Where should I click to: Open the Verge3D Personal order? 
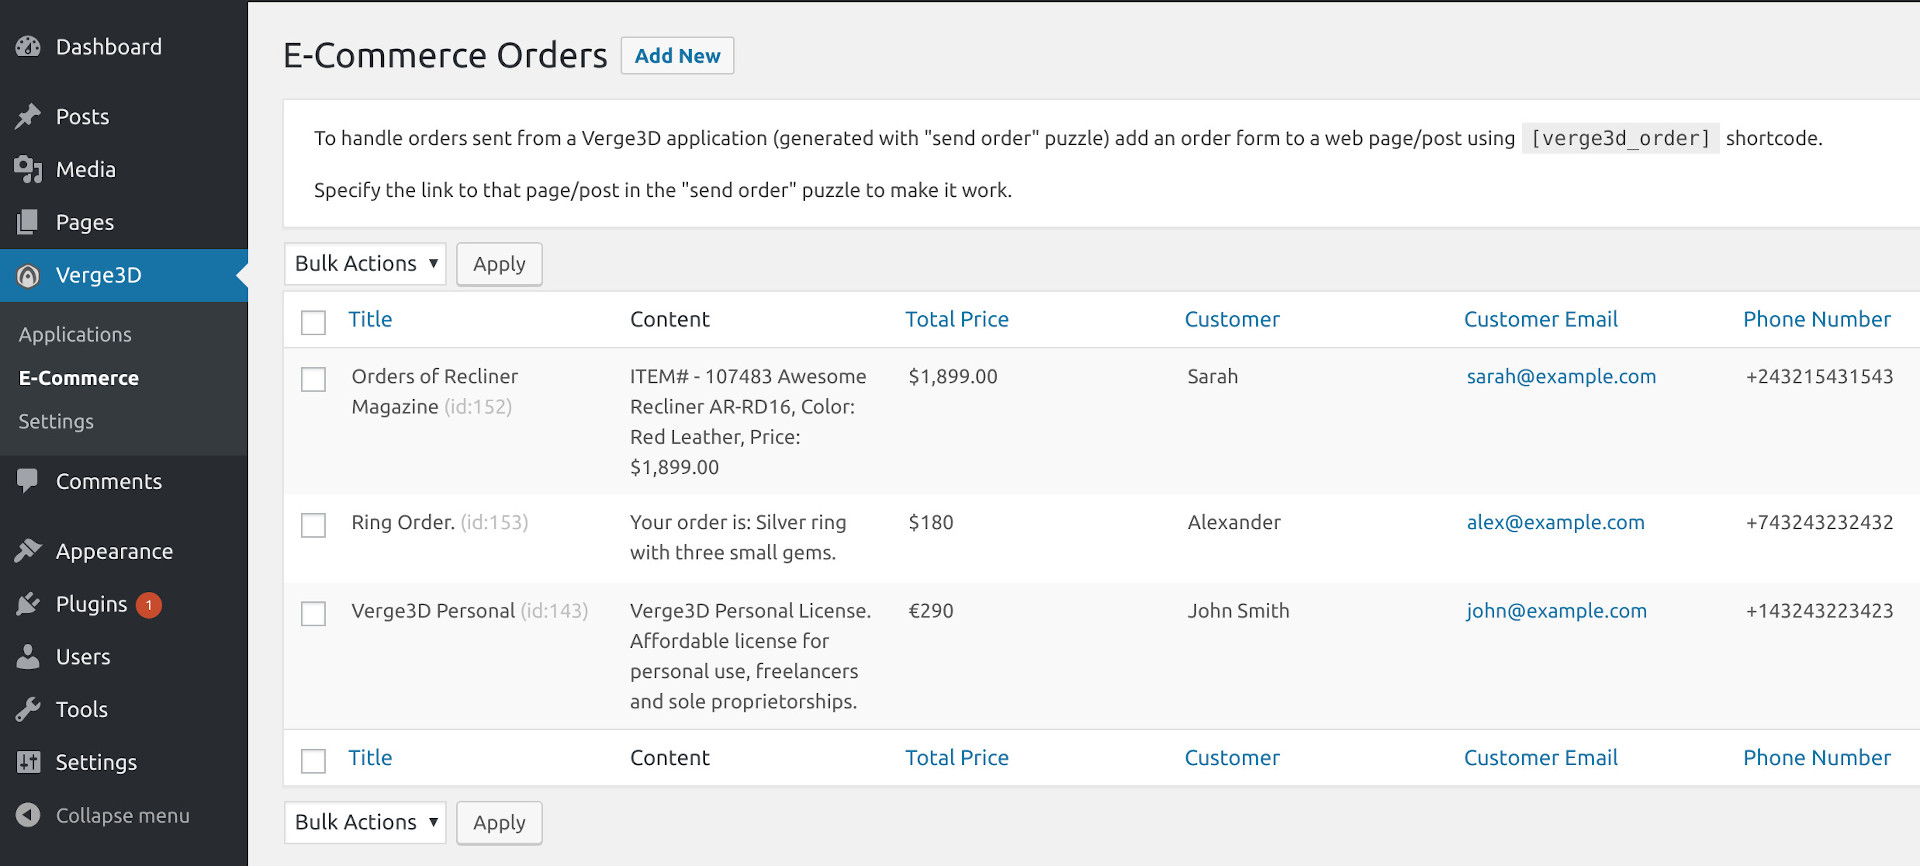pyautogui.click(x=433, y=610)
